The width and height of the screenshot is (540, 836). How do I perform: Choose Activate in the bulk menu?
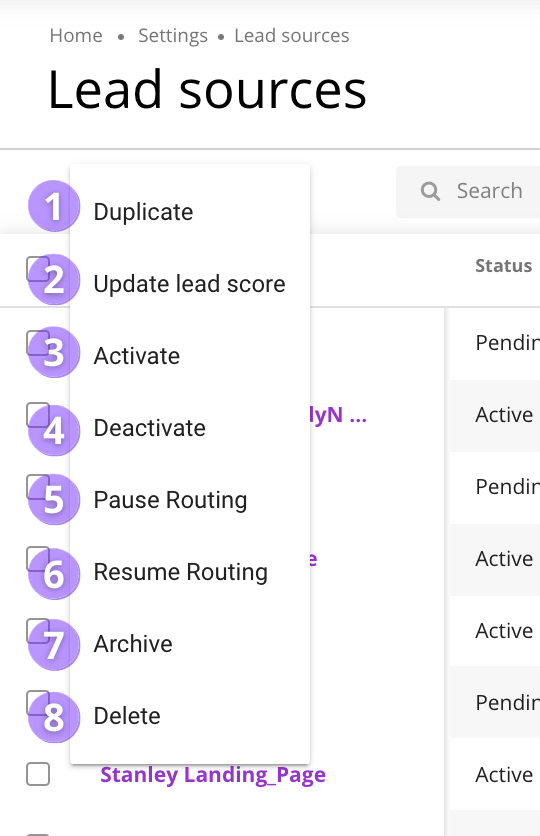point(190,356)
